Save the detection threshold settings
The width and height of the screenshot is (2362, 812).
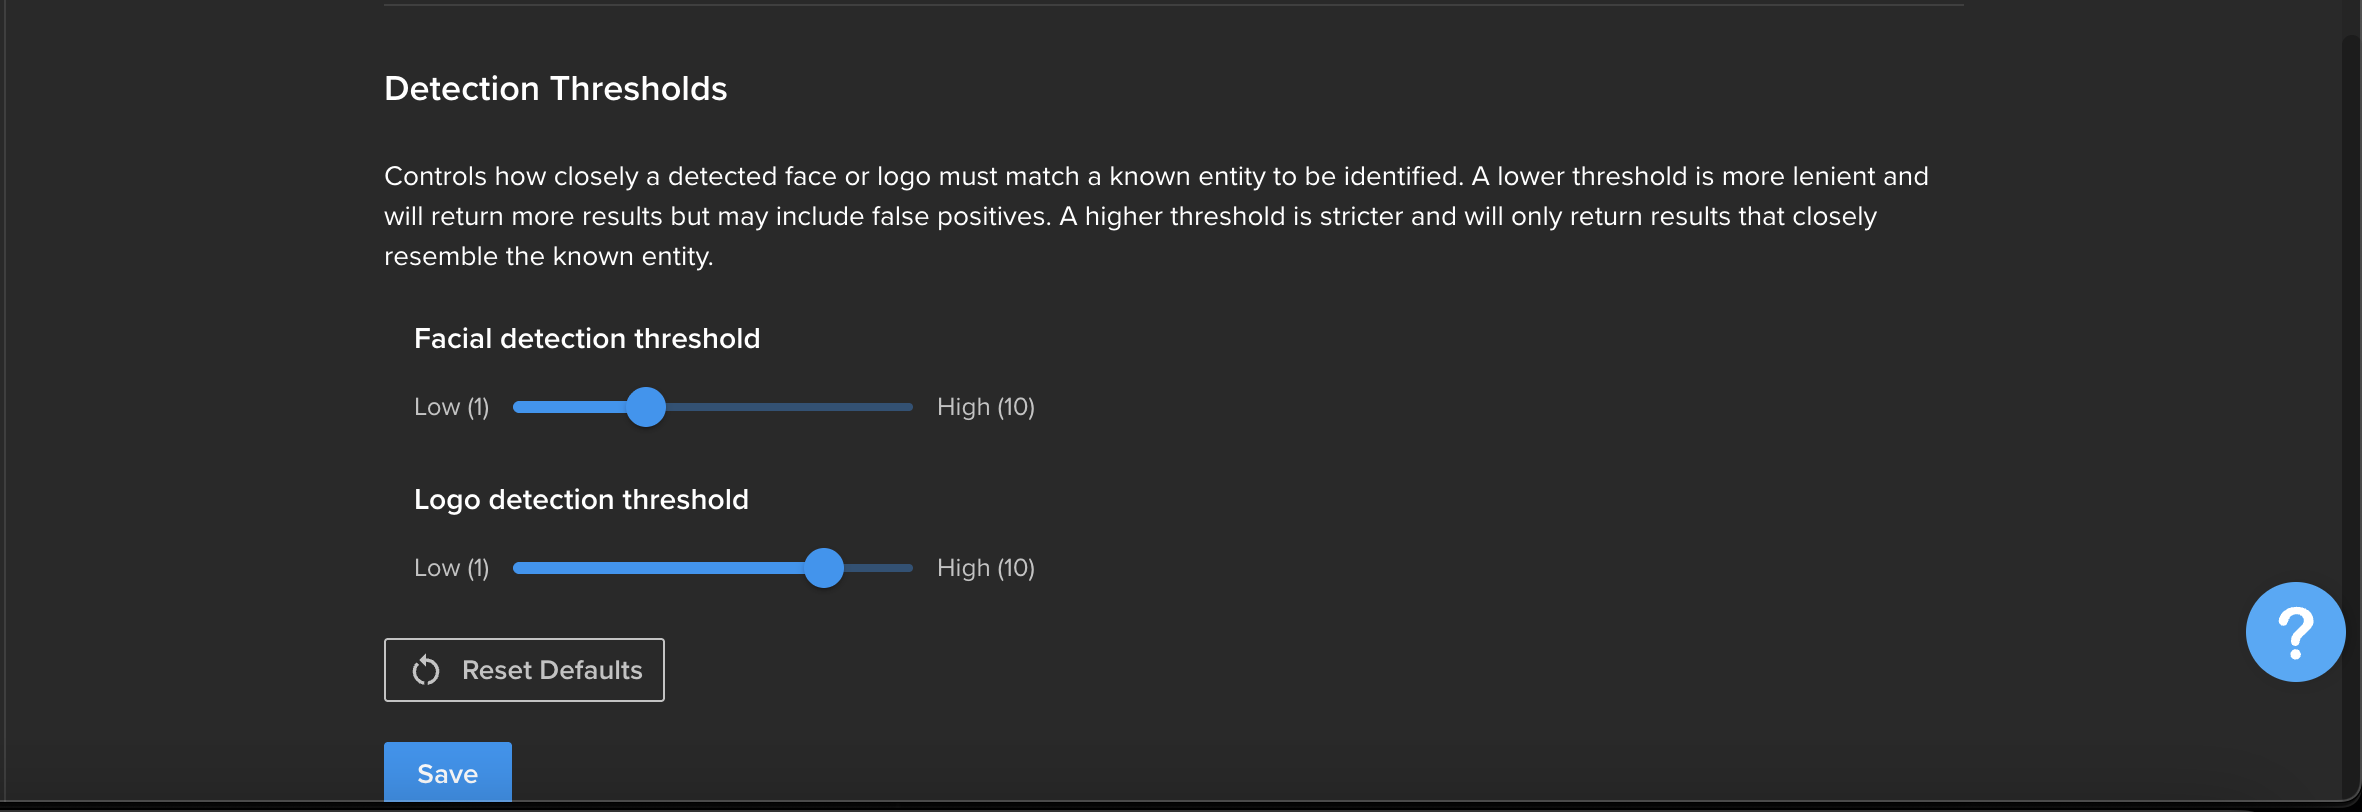pyautogui.click(x=448, y=773)
